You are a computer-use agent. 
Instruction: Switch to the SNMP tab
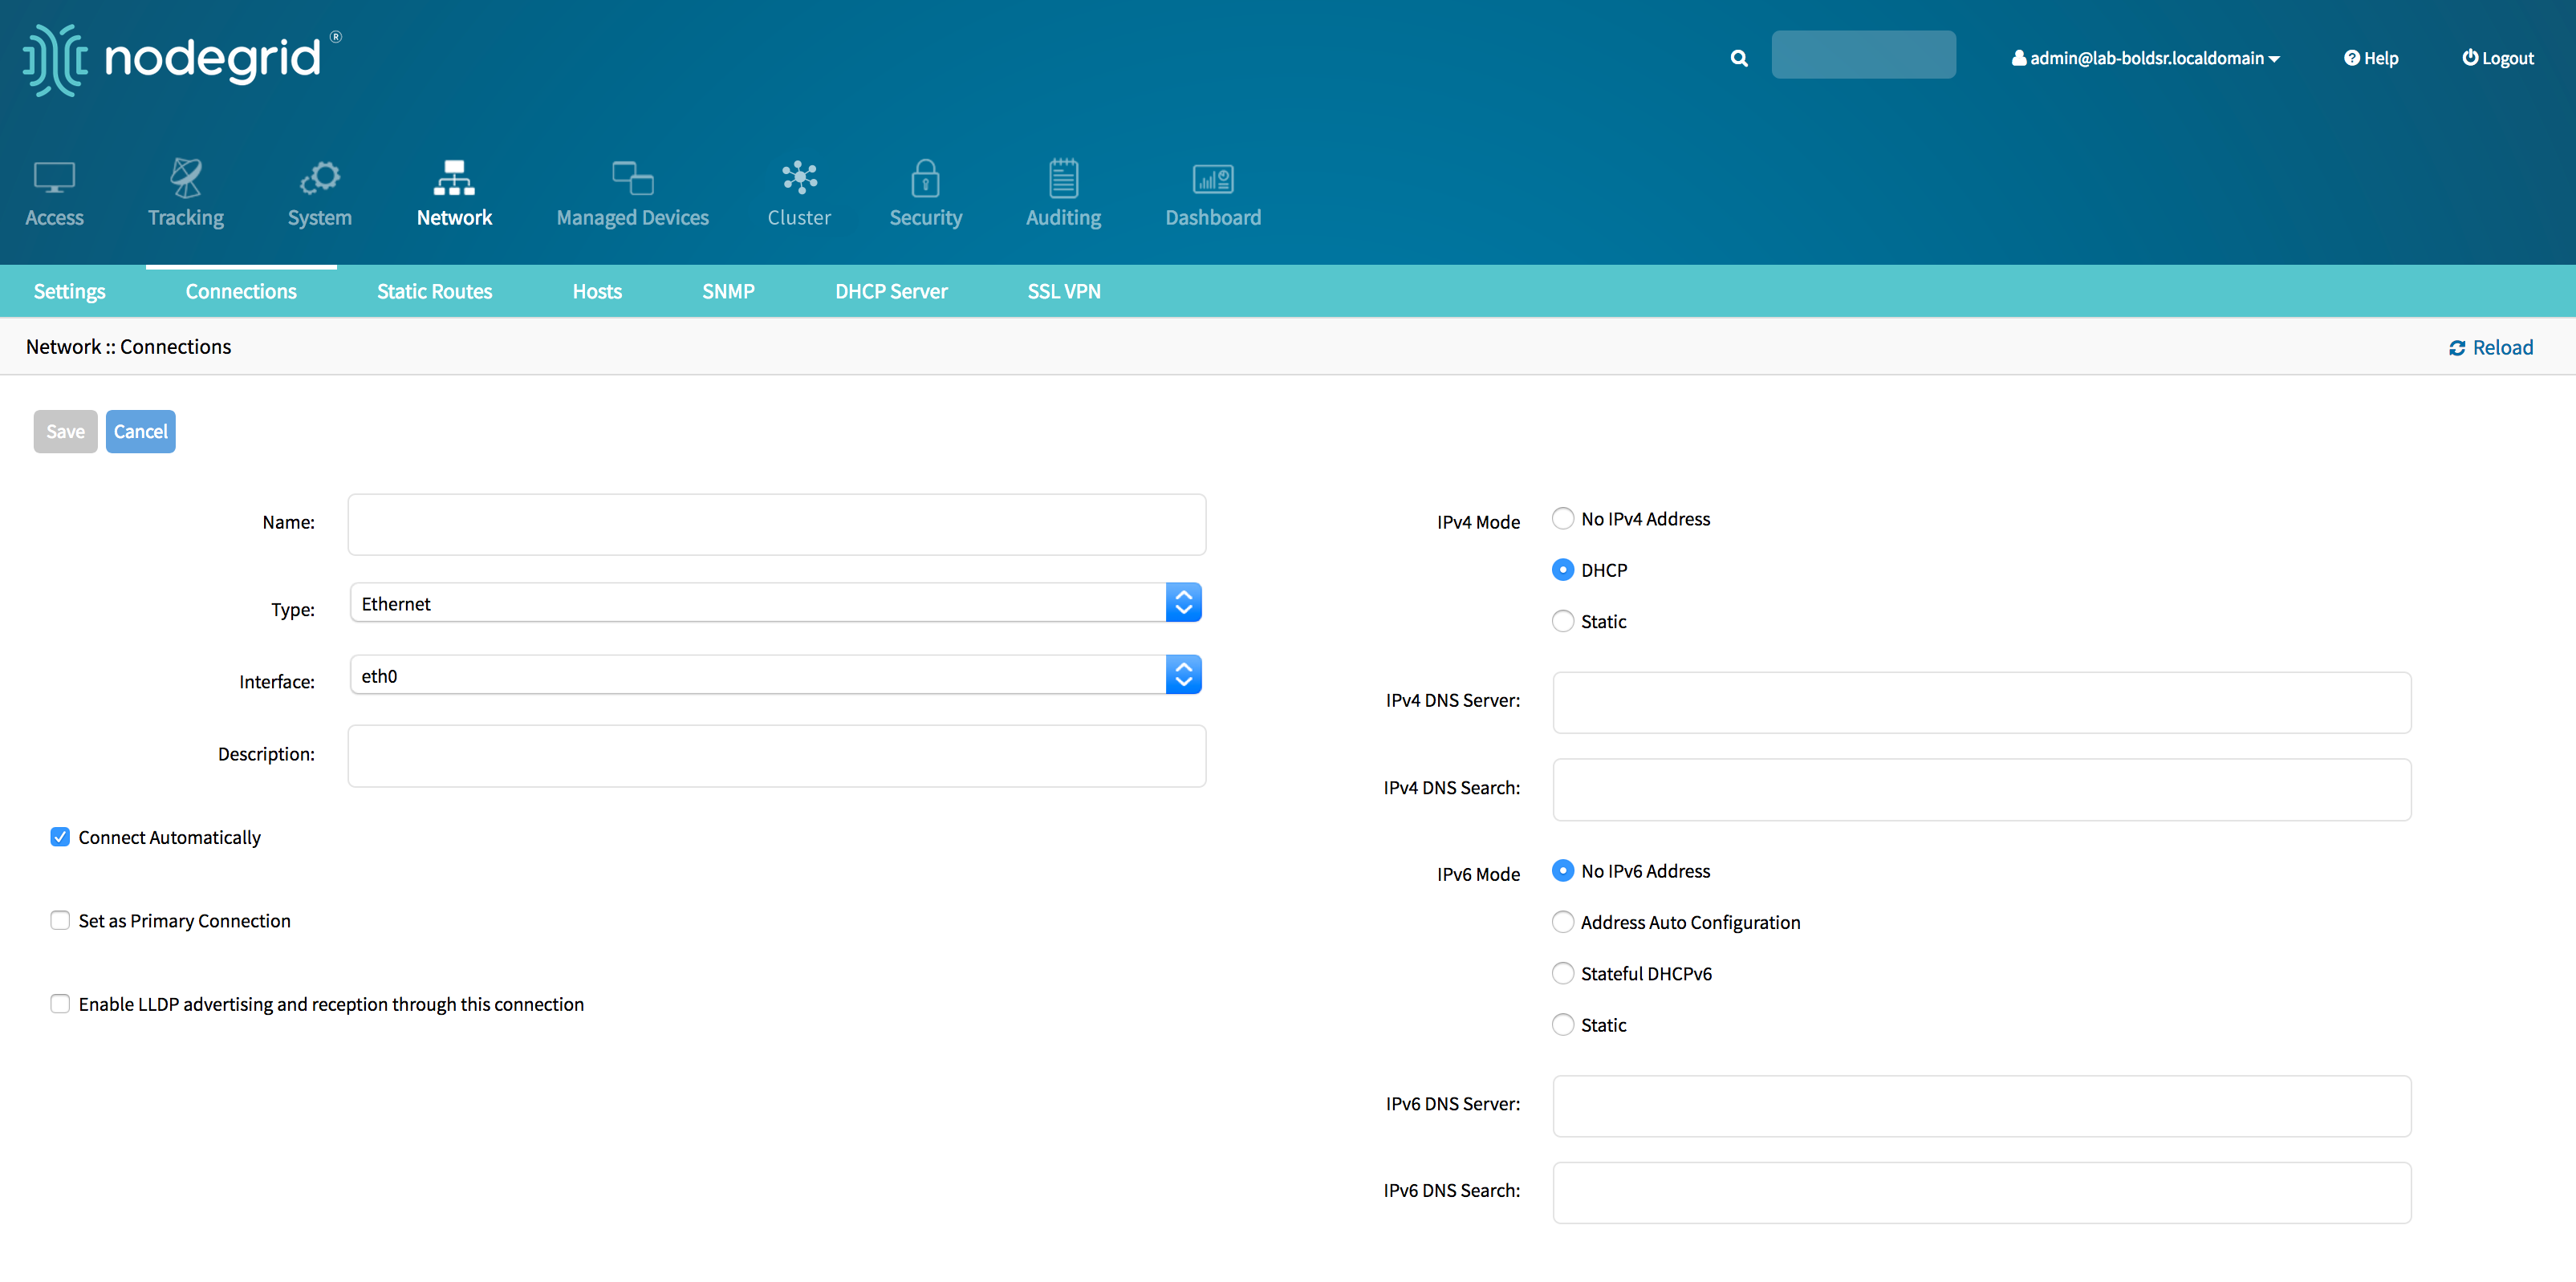728,291
